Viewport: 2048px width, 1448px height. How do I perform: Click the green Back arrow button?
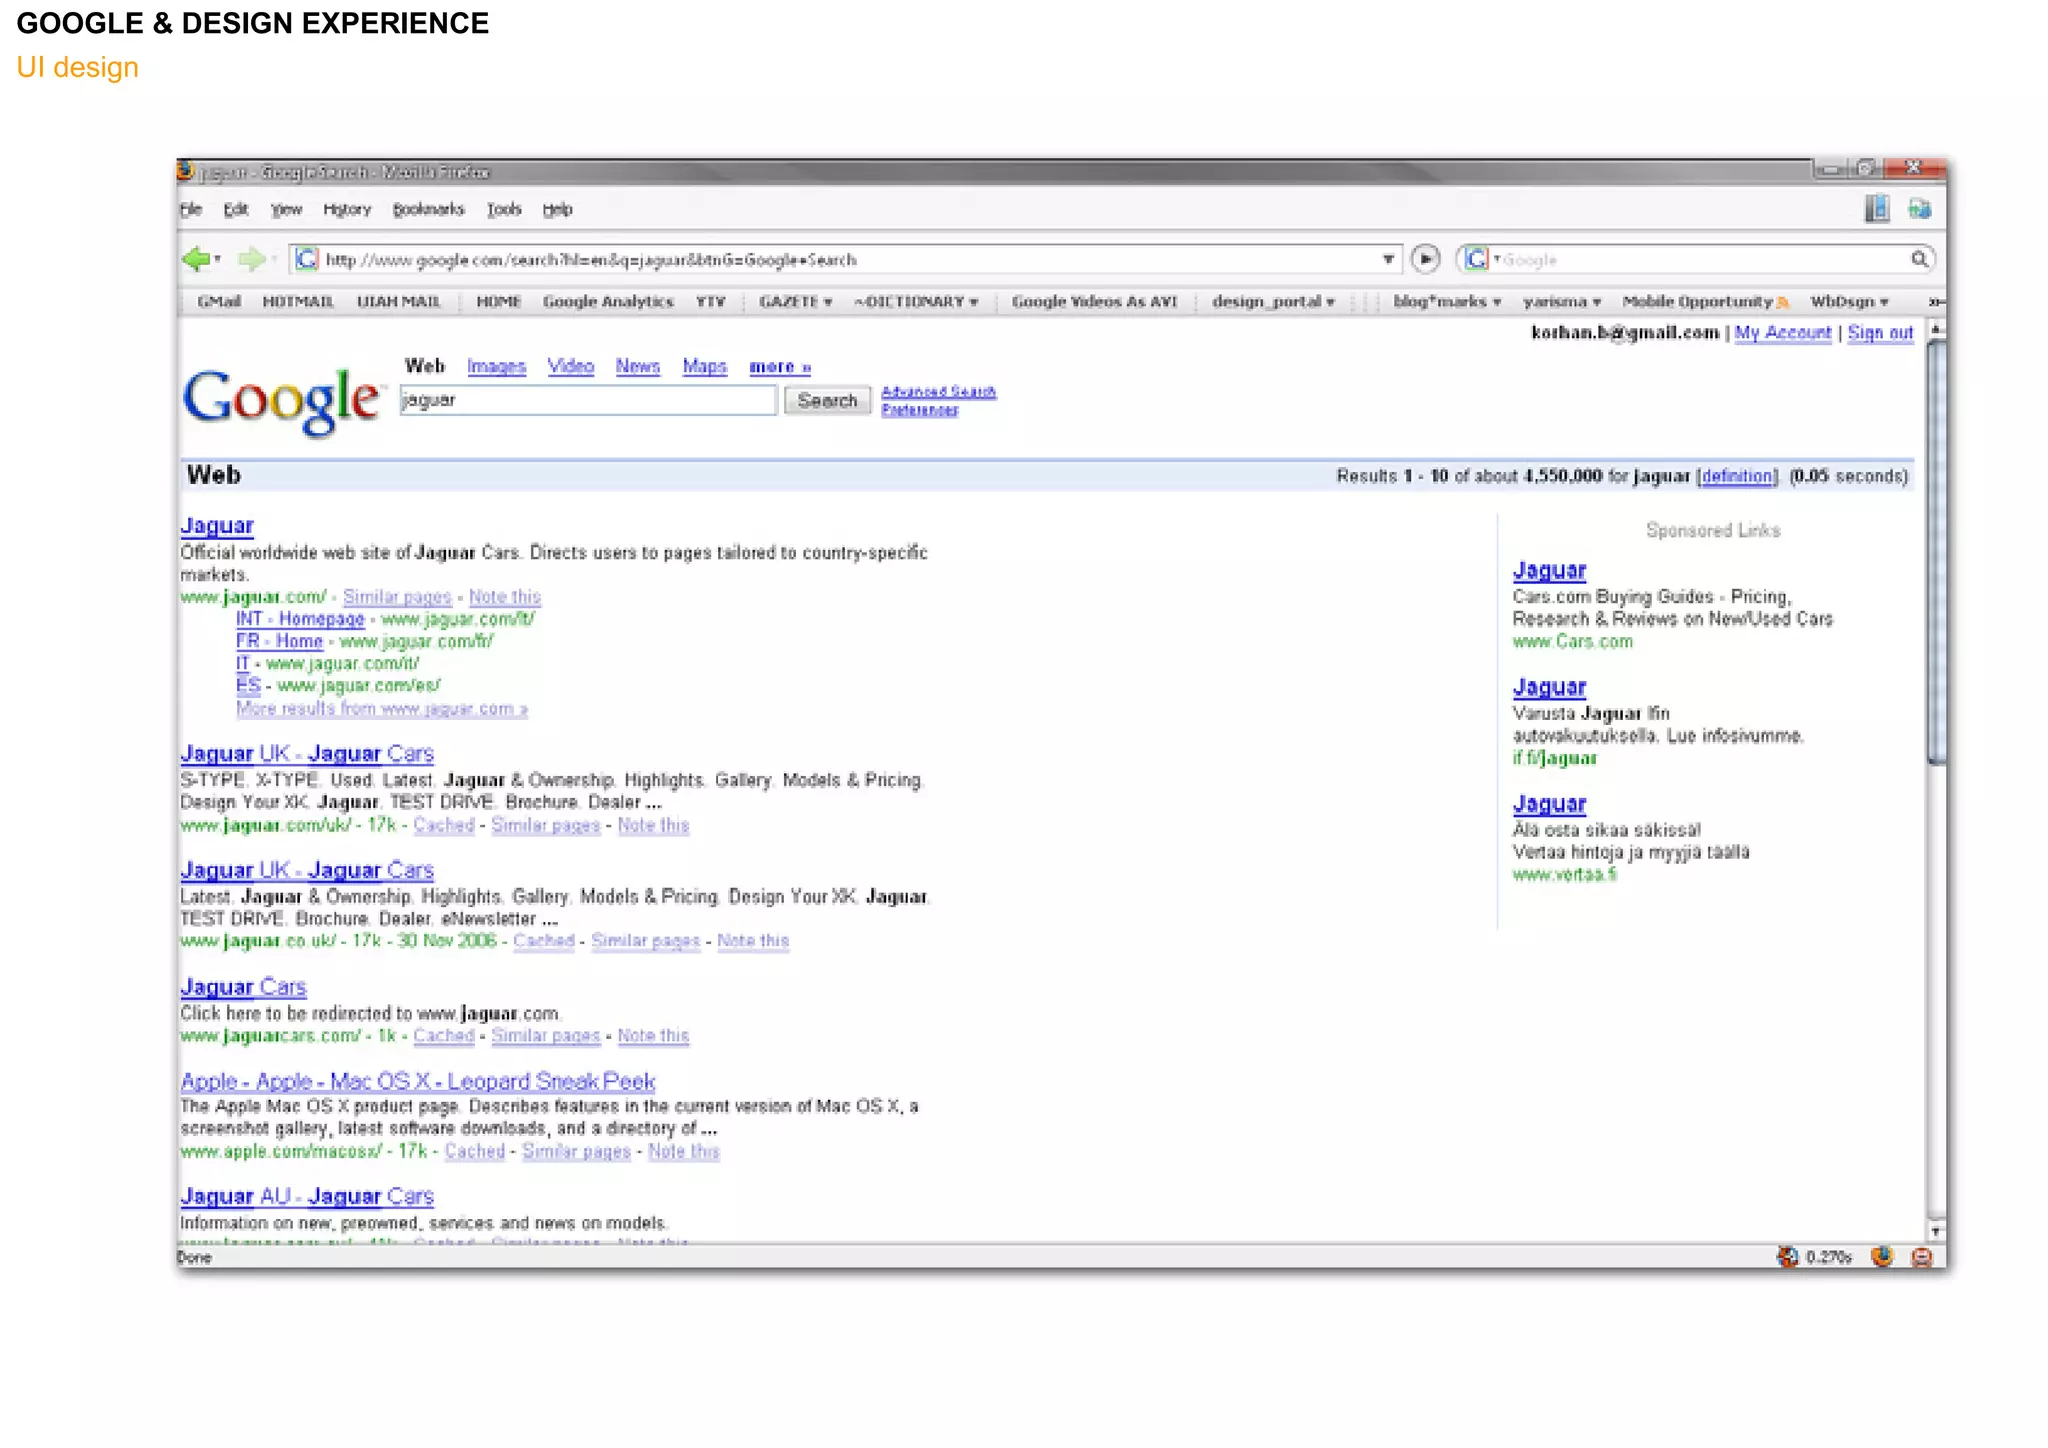click(196, 259)
